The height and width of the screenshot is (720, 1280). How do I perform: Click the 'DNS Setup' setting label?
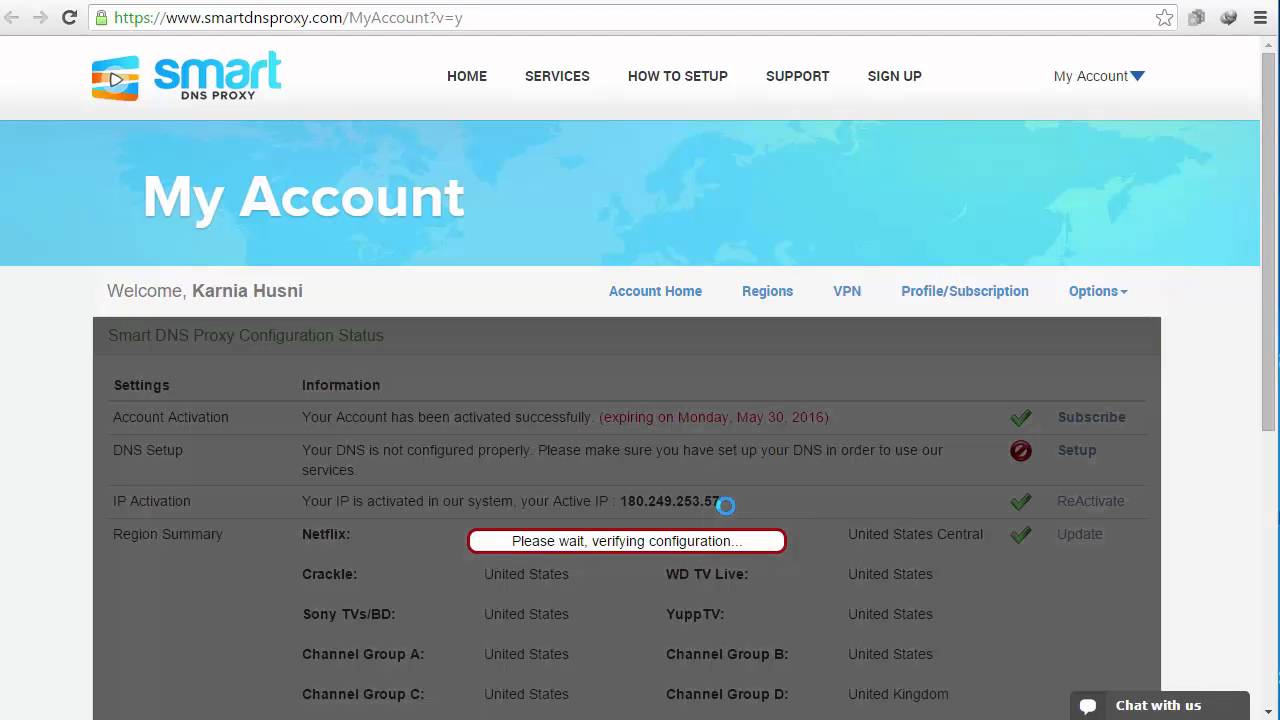[x=148, y=450]
